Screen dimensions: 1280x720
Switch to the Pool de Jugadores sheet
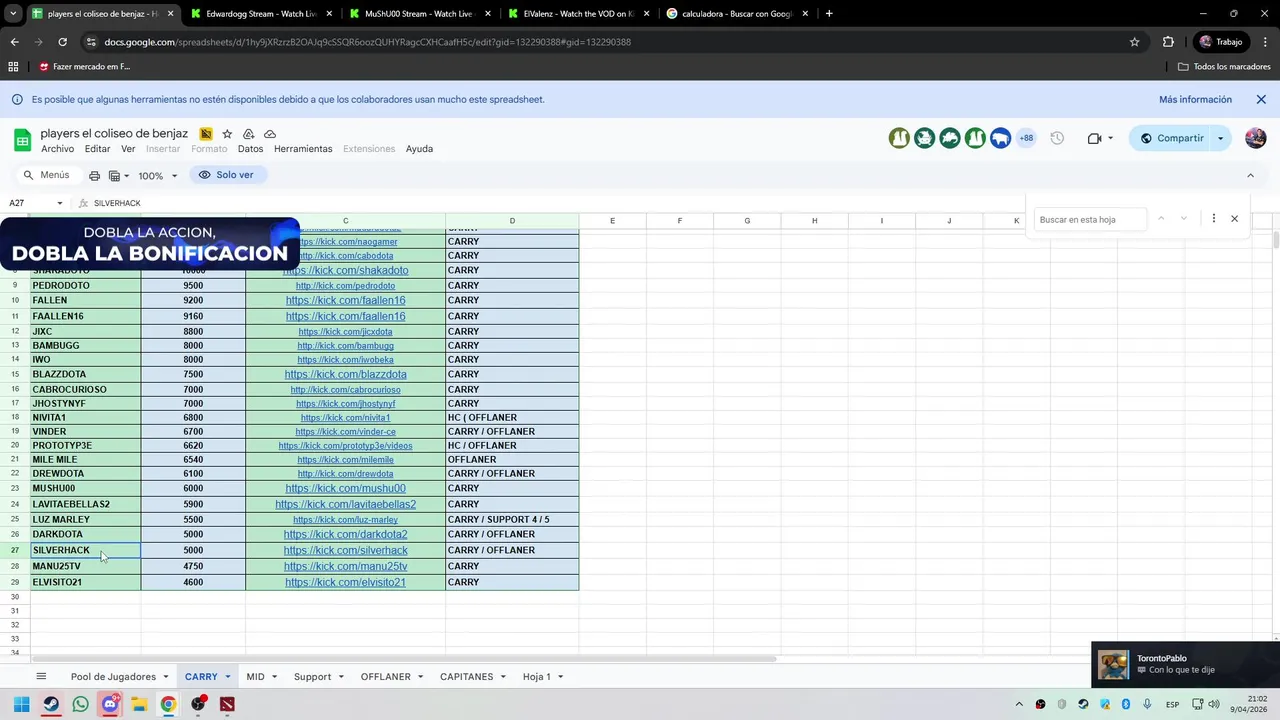113,676
